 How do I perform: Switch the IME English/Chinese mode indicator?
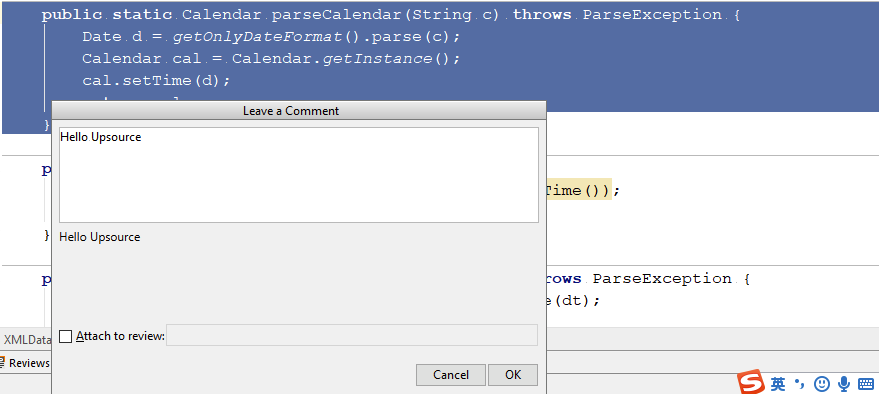point(778,384)
